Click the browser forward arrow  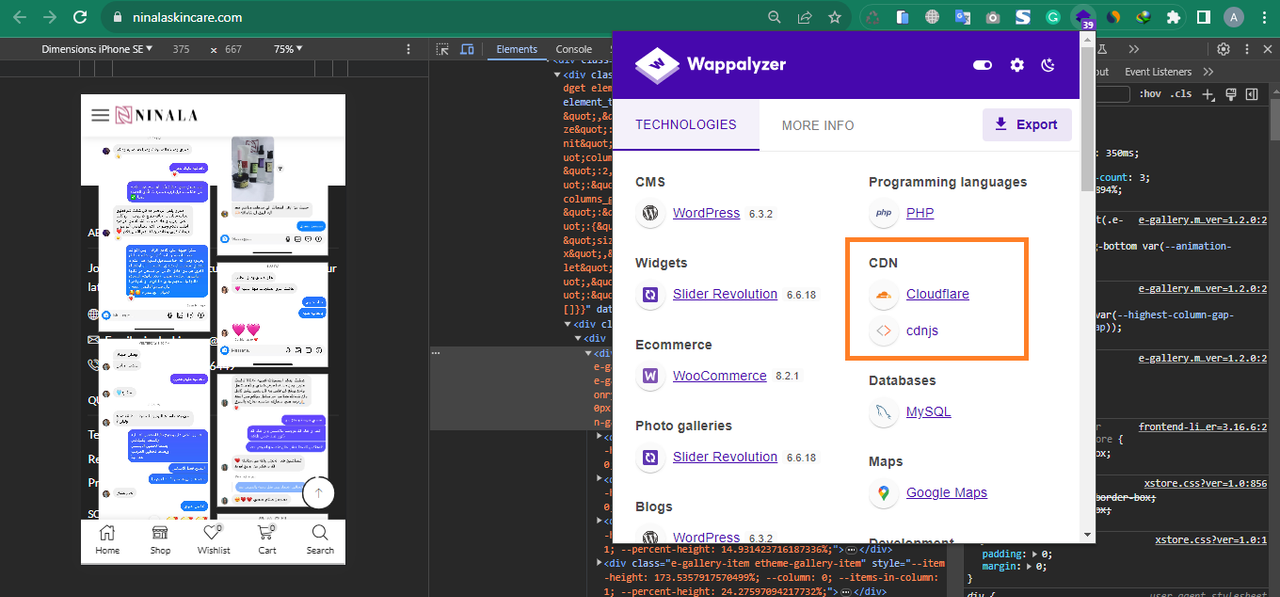coord(50,17)
